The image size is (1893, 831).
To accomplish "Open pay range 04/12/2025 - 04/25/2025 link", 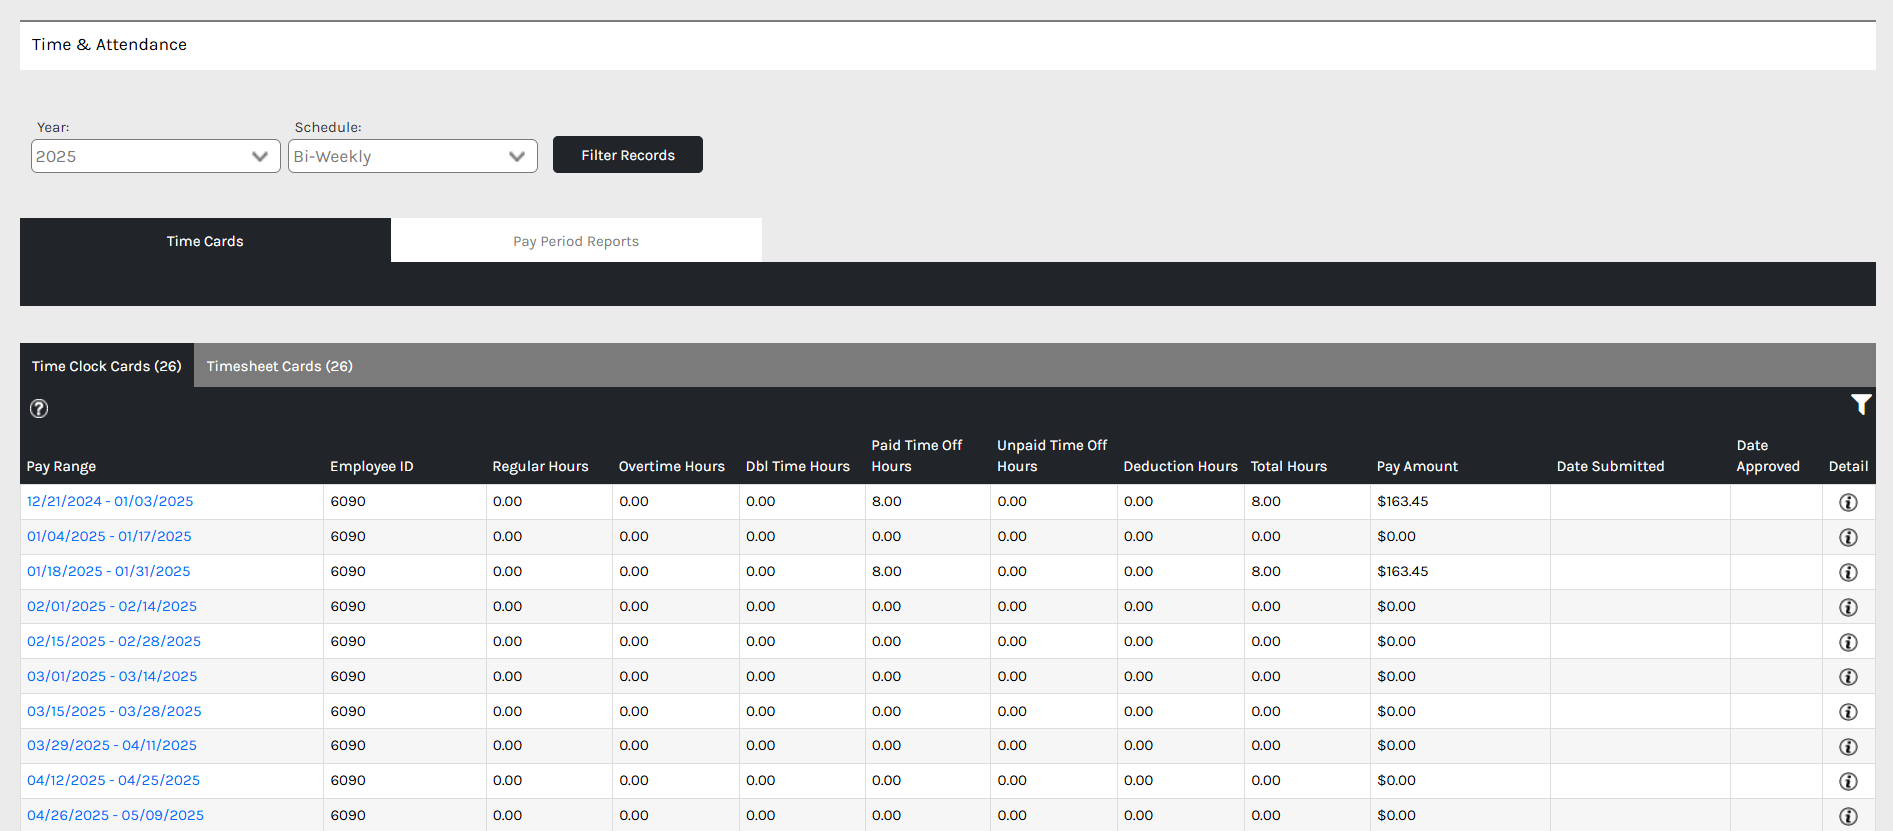I will pyautogui.click(x=113, y=780).
